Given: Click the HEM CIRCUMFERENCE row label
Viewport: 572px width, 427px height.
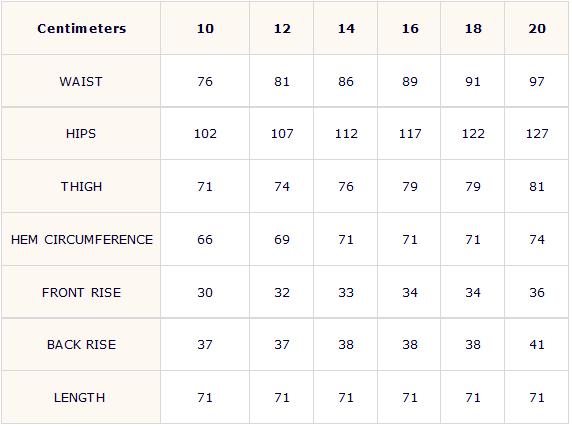Looking at the screenshot, I should click(82, 240).
